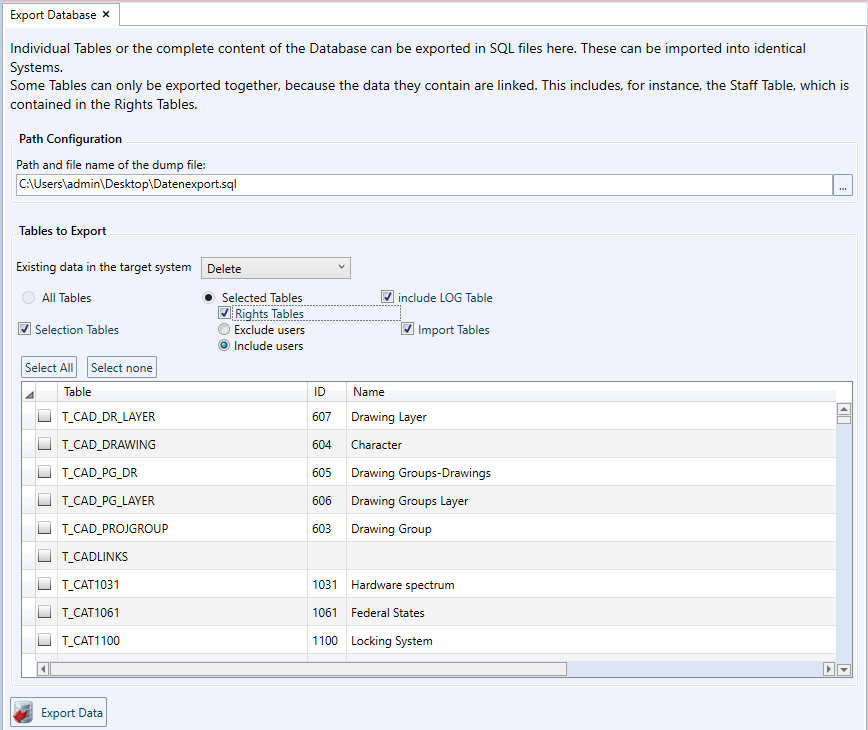Click horizontal scrollbar right arrow
Viewport: 868px width, 730px height.
pos(828,669)
